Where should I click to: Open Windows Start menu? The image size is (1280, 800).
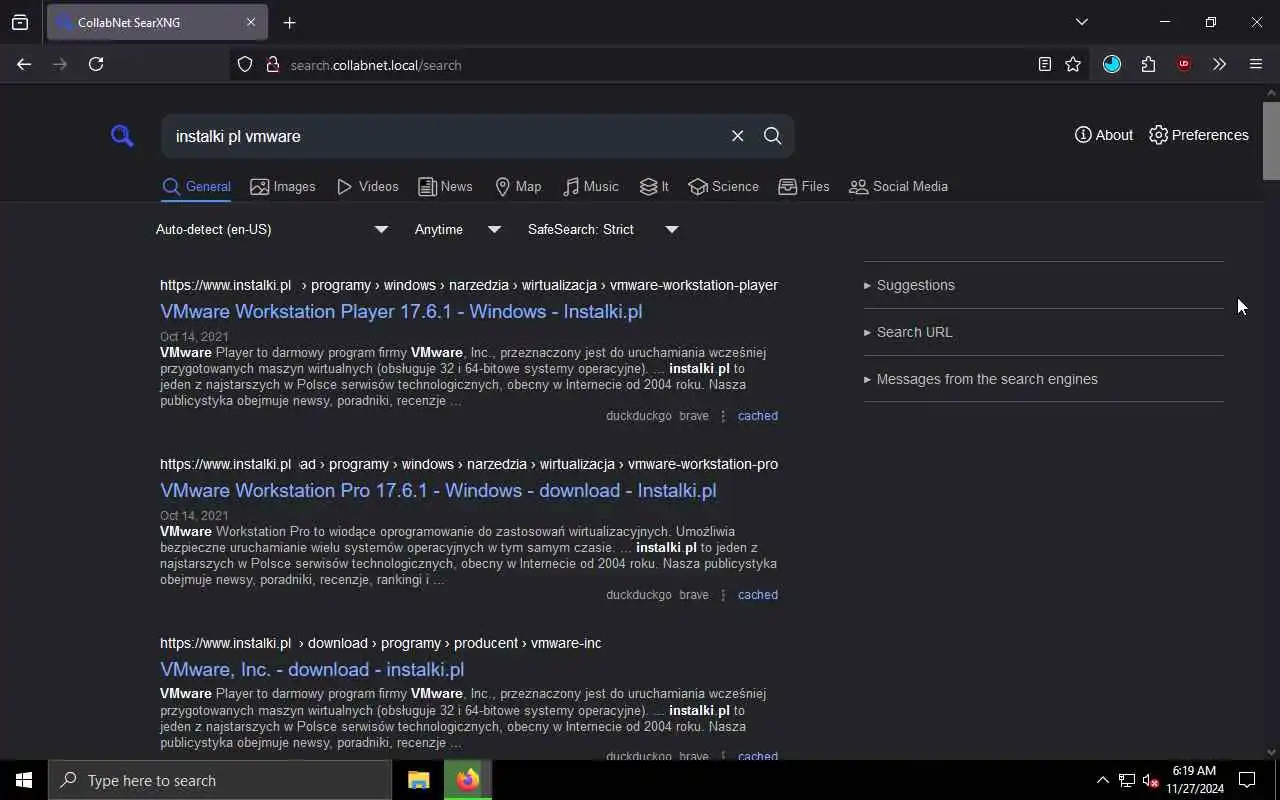coord(24,780)
